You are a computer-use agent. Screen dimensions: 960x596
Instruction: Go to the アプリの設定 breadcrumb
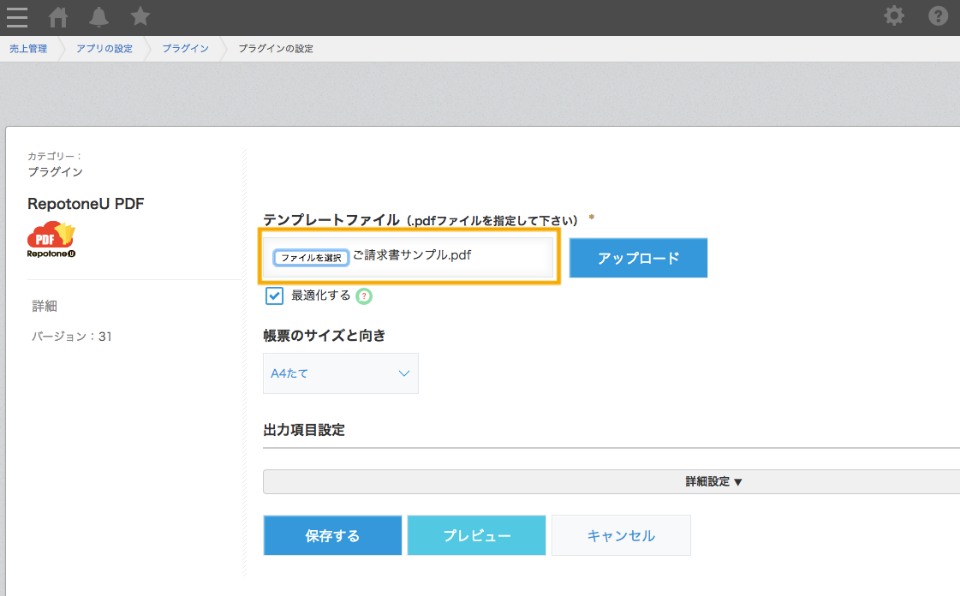click(104, 48)
